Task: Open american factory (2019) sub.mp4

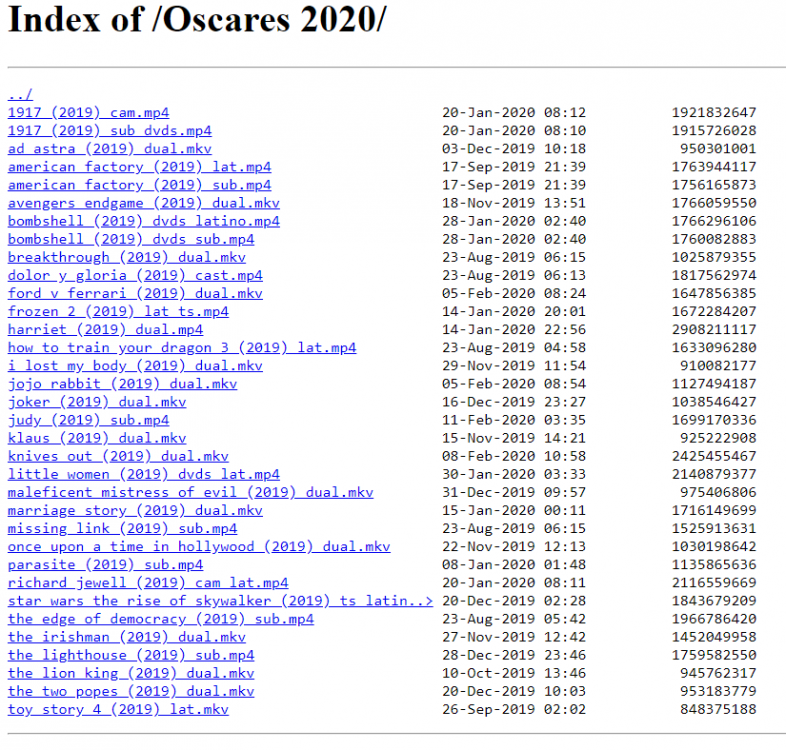Action: tap(139, 185)
